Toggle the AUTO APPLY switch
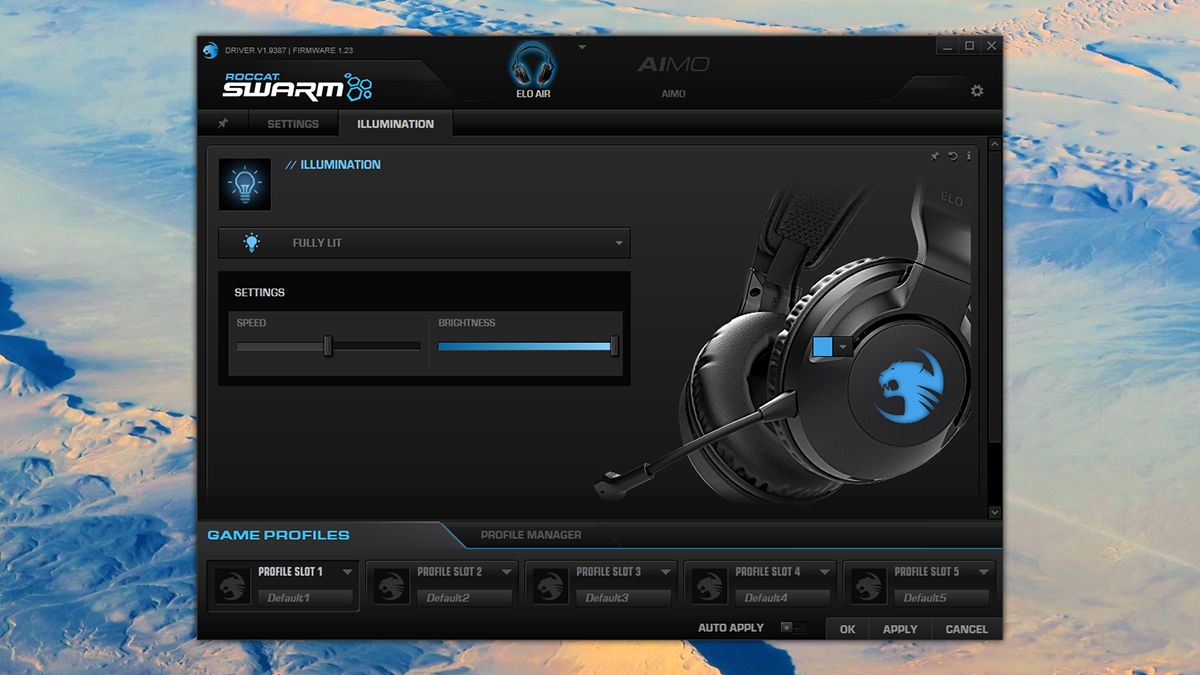 (792, 628)
